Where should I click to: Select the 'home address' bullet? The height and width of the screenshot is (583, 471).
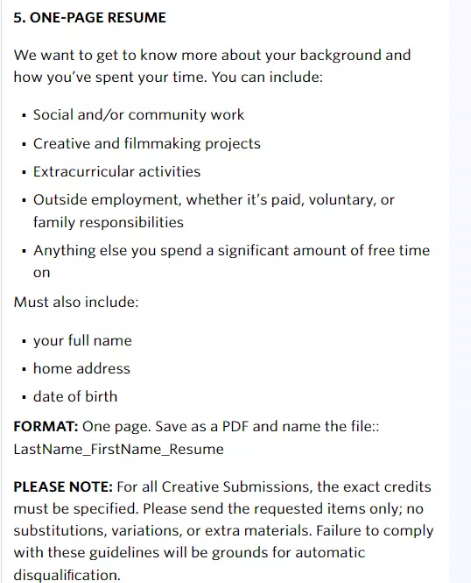point(82,368)
